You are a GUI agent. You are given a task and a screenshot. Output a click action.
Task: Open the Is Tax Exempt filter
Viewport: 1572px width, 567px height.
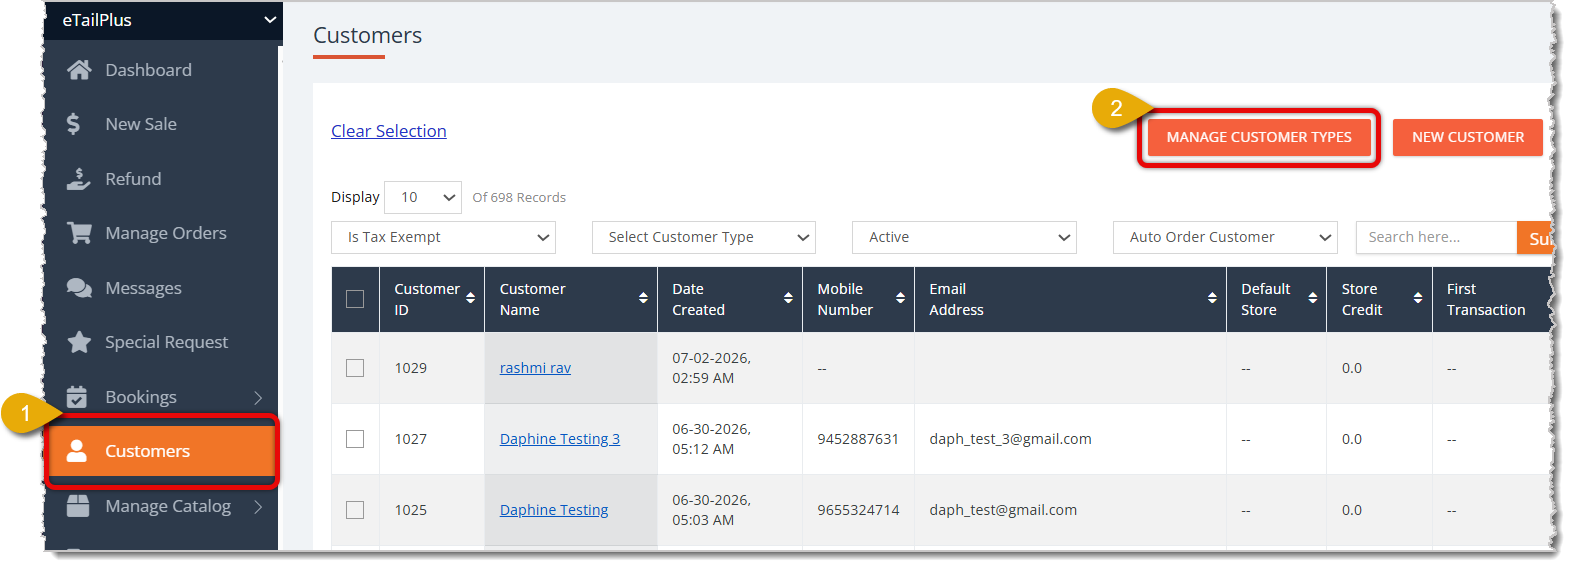(x=443, y=237)
